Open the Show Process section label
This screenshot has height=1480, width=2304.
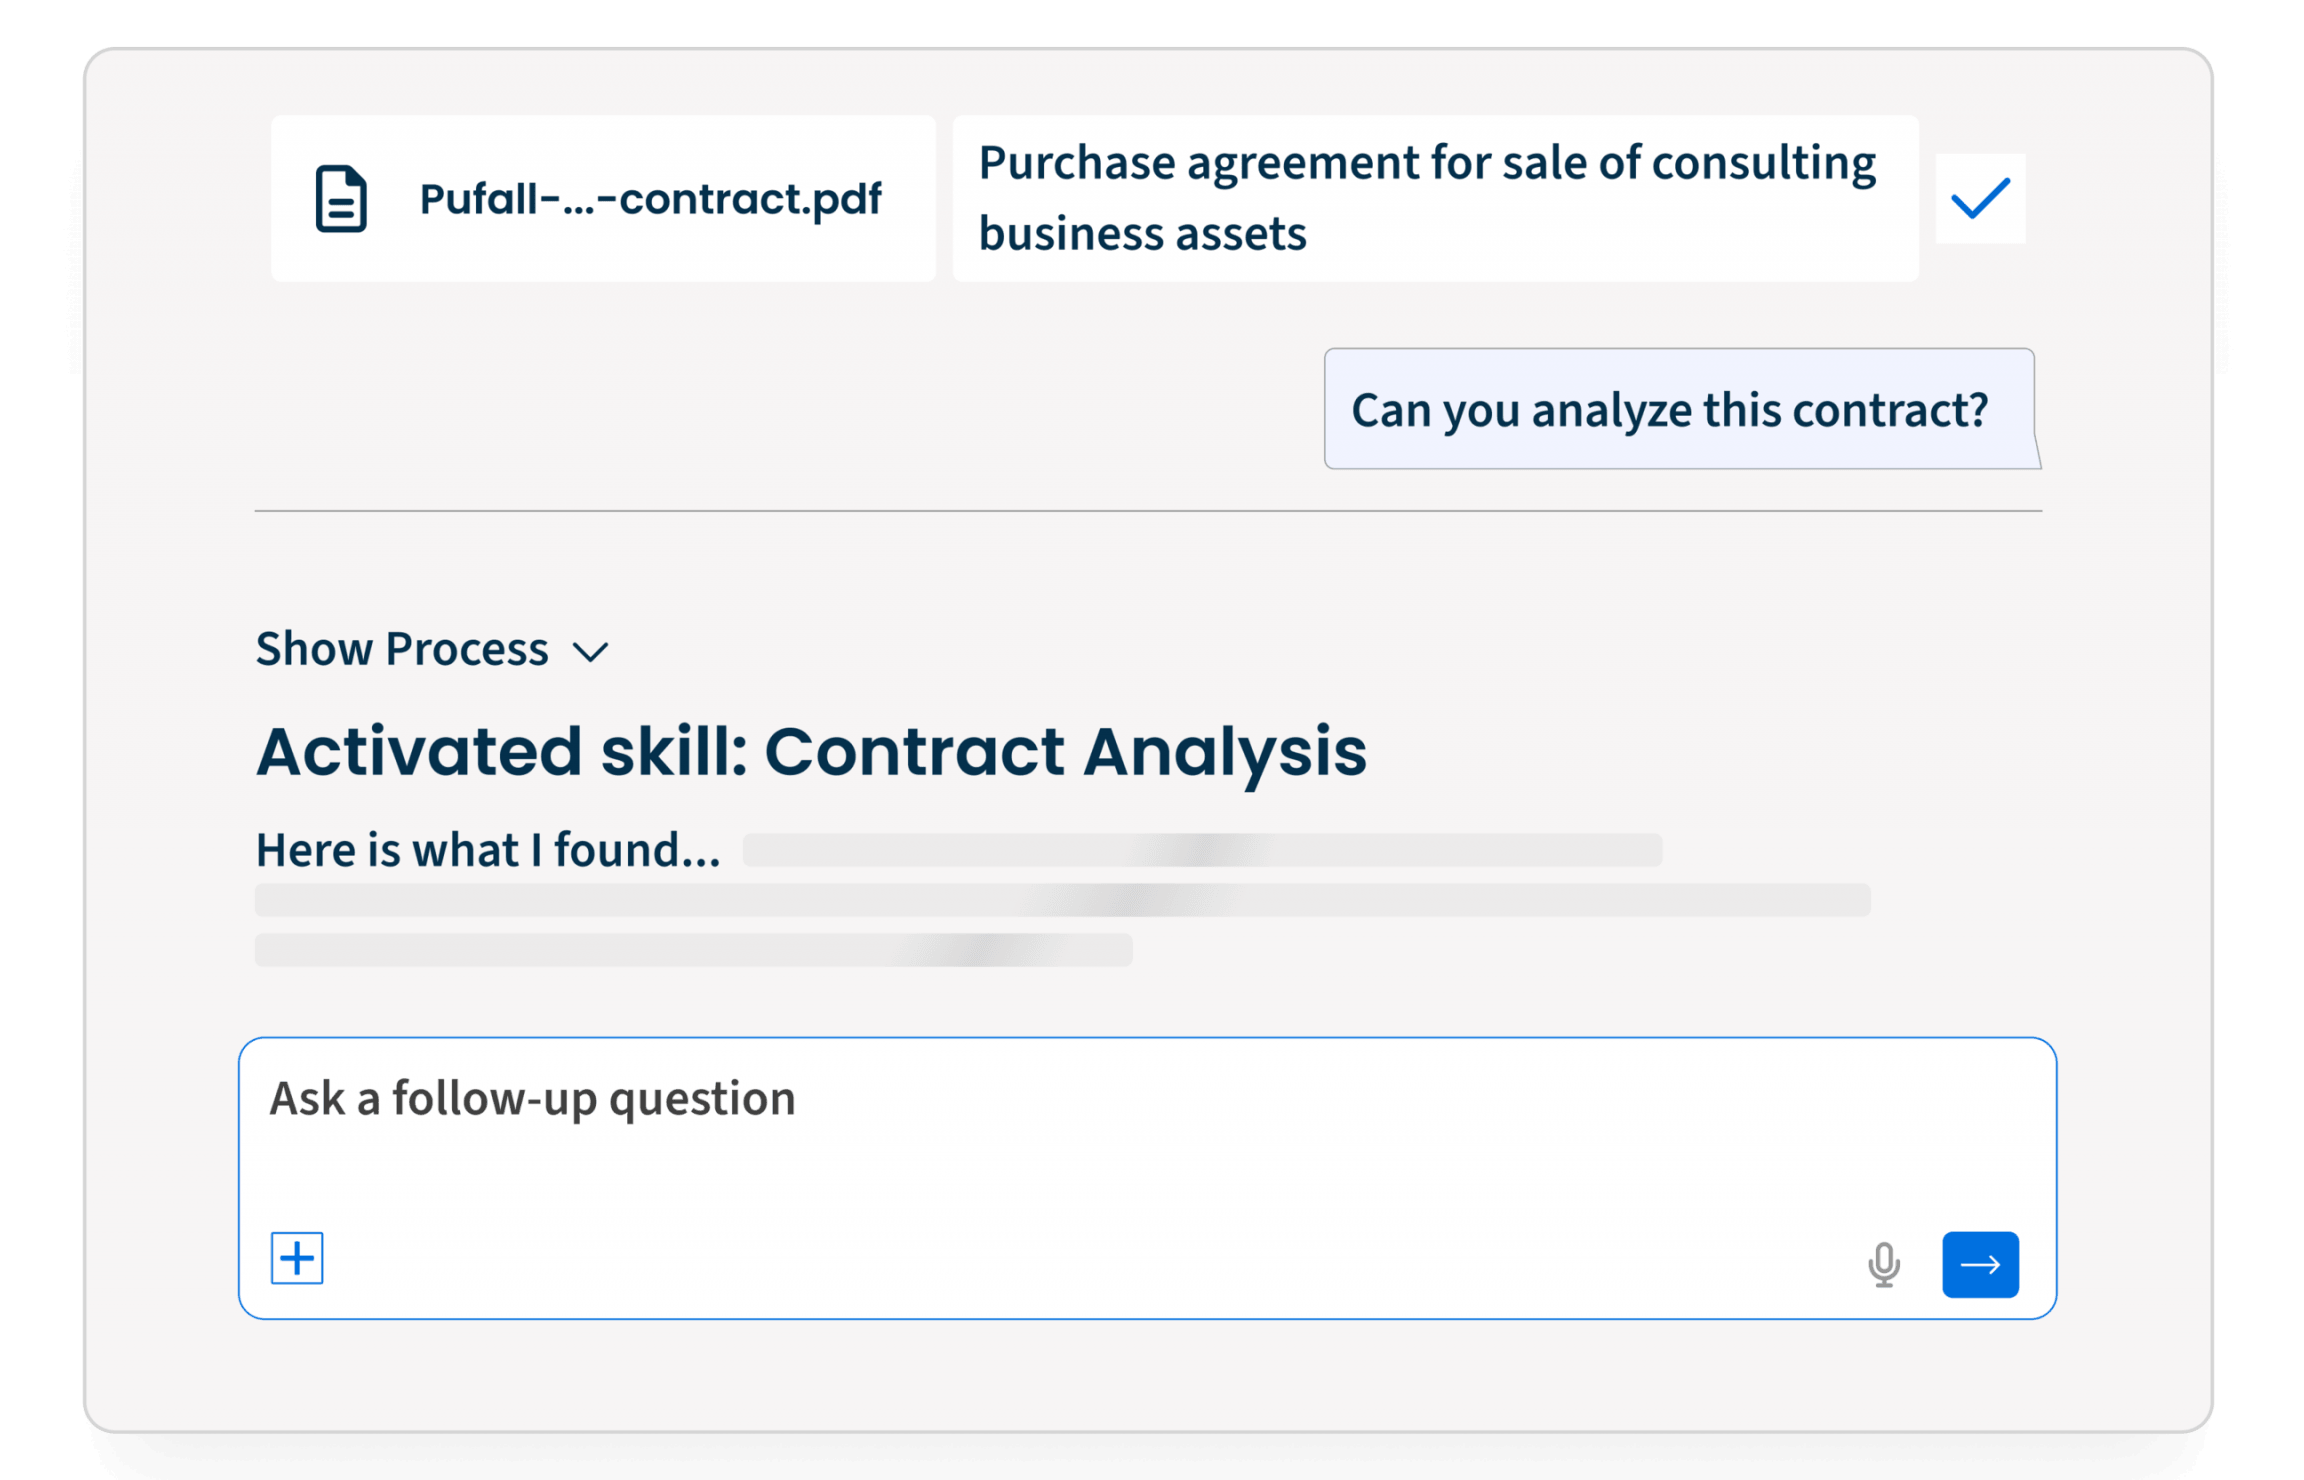coord(402,648)
